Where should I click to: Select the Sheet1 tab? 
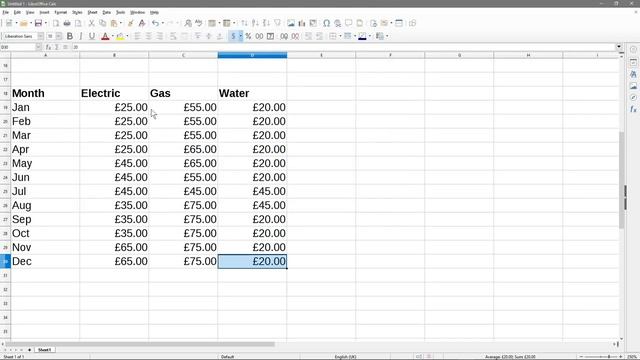(44, 350)
